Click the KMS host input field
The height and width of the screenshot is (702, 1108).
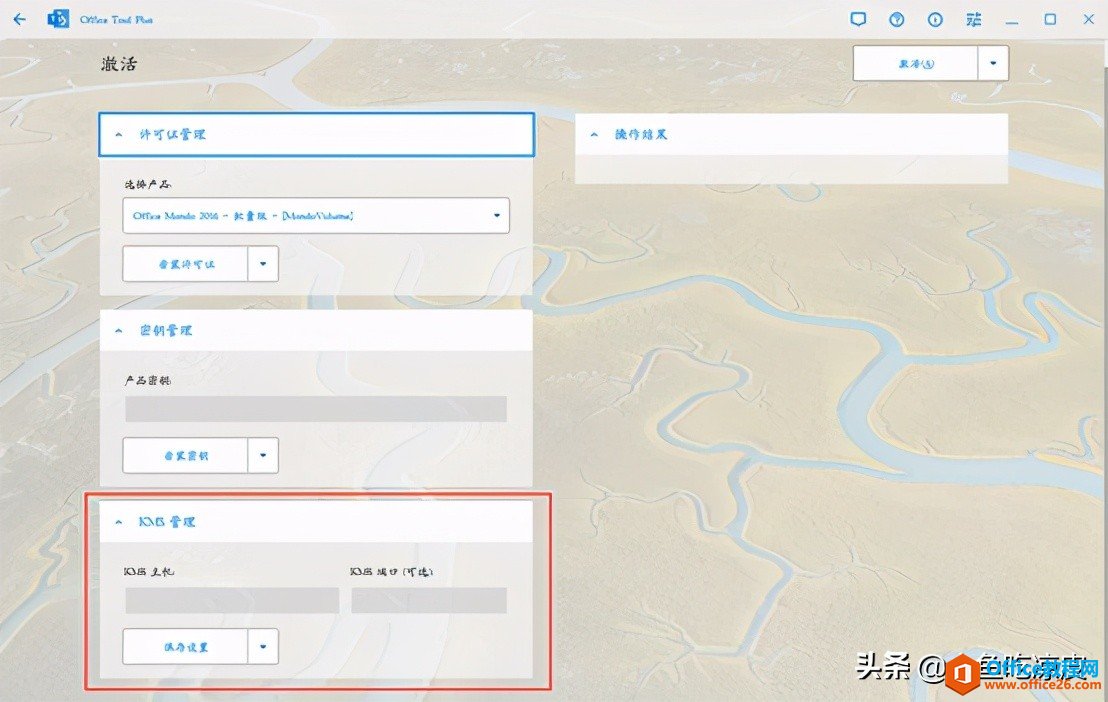pyautogui.click(x=231, y=599)
